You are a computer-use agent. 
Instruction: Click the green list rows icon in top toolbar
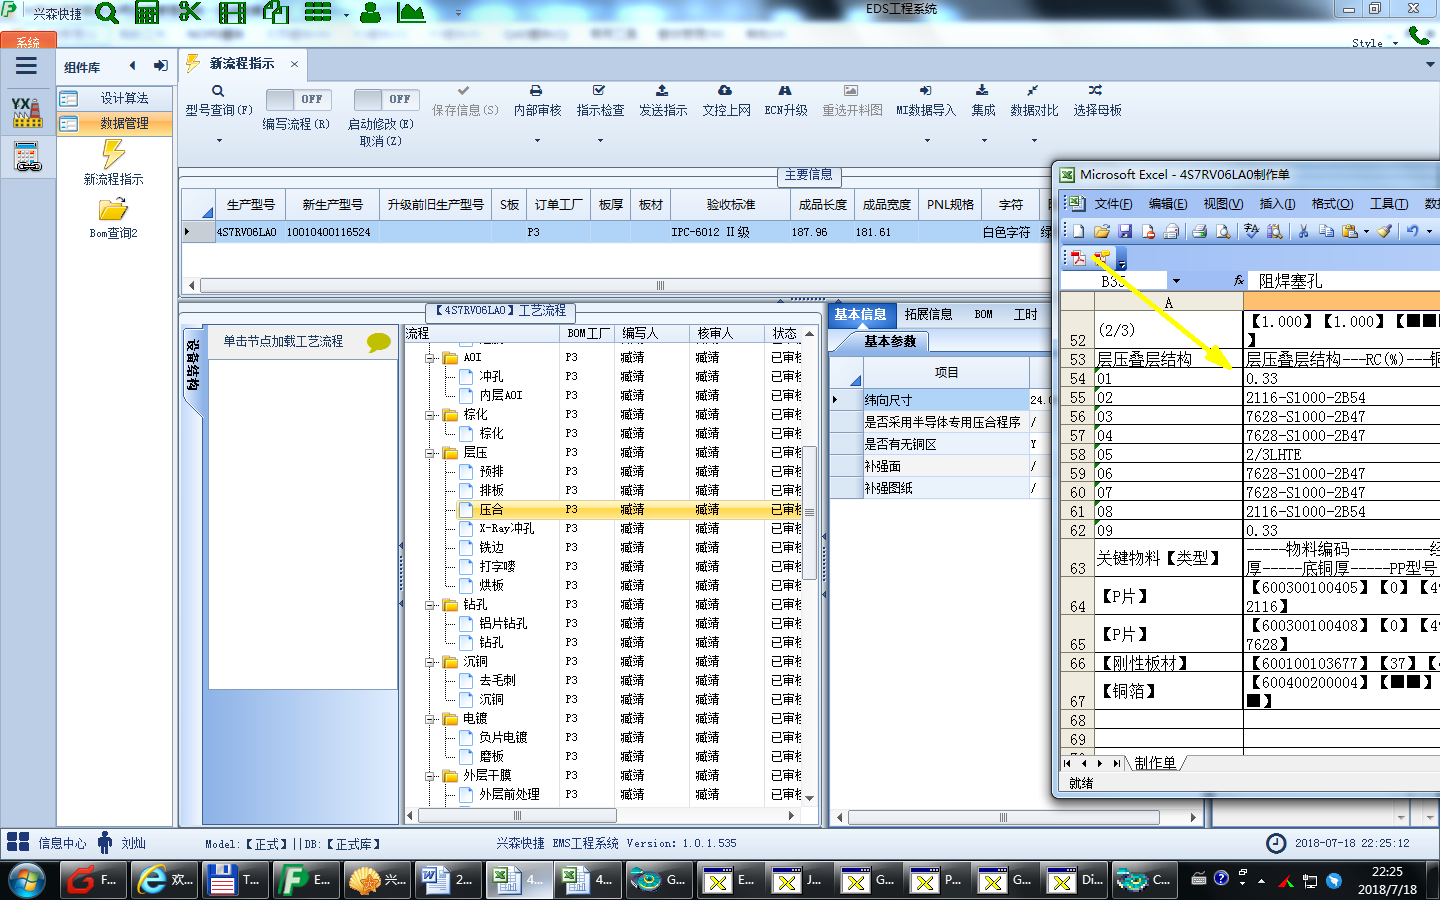point(318,12)
